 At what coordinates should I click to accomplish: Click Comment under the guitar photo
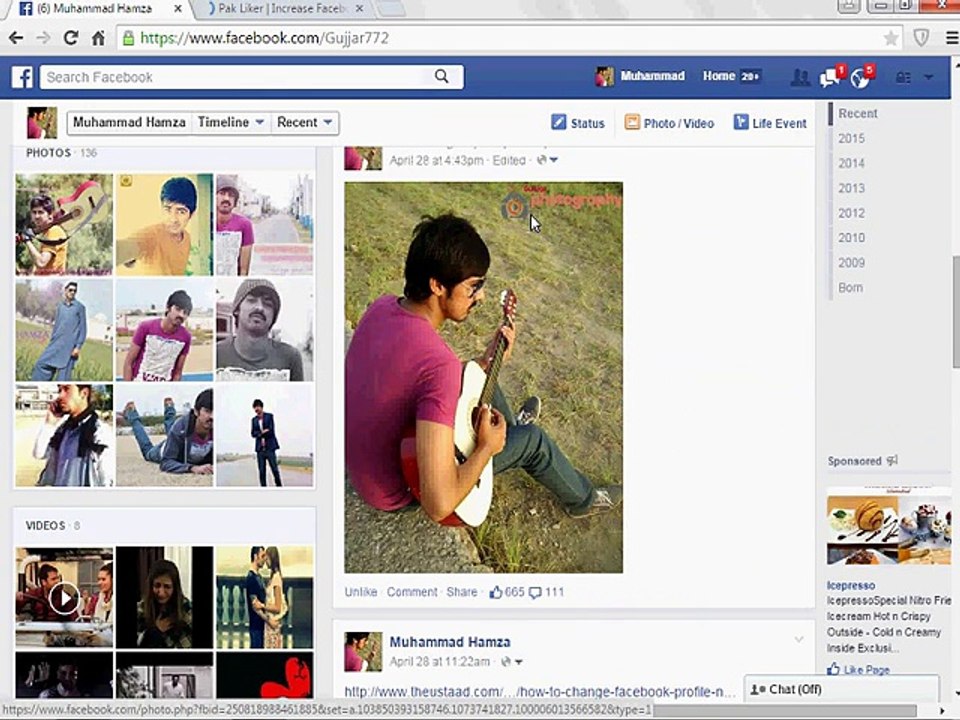coord(412,592)
